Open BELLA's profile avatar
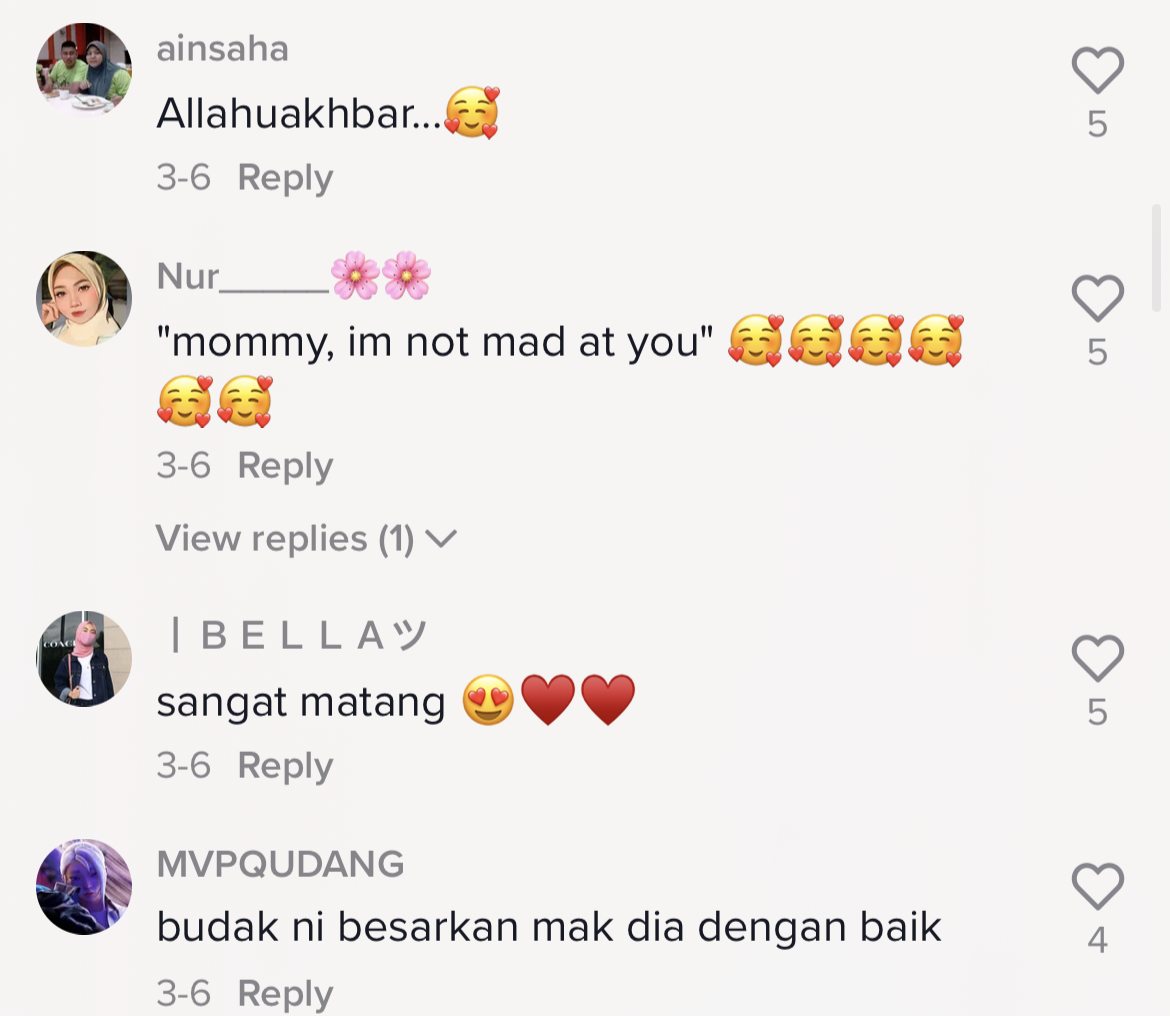 click(84, 659)
